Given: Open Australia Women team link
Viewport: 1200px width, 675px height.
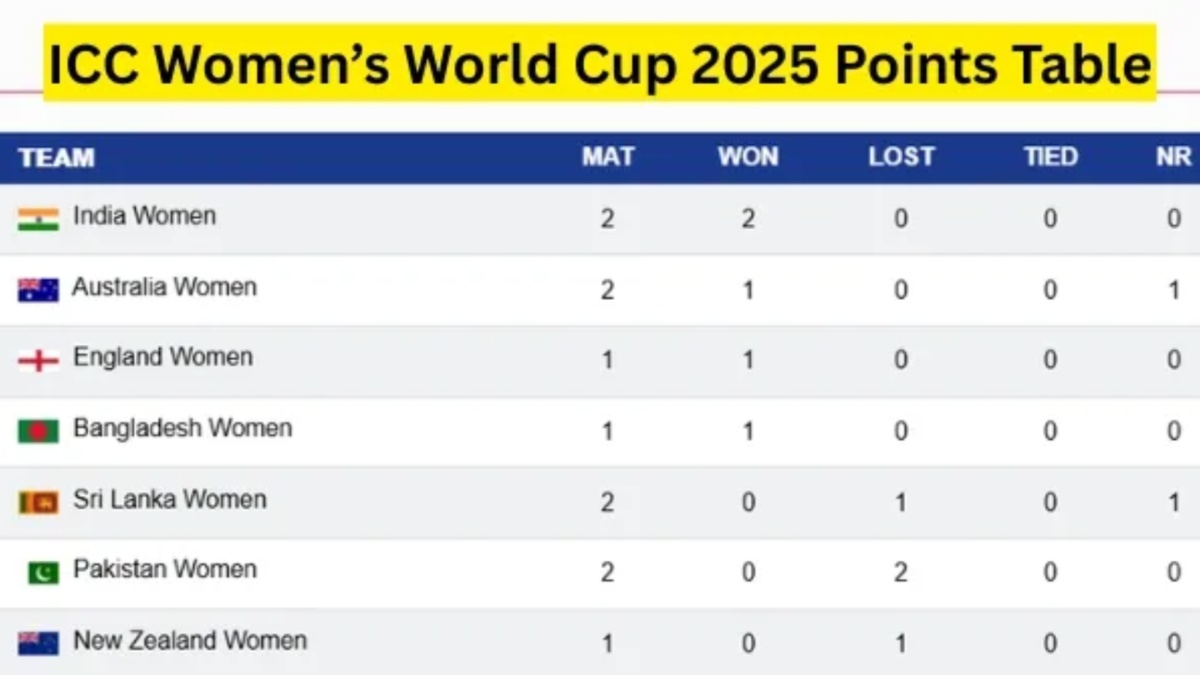Looking at the screenshot, I should (164, 288).
